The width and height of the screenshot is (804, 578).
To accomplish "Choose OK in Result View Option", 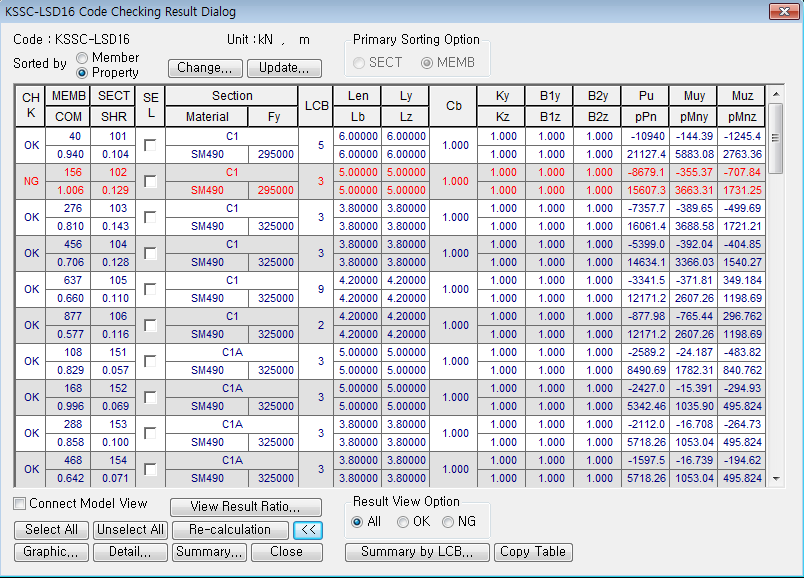I will click(x=403, y=522).
